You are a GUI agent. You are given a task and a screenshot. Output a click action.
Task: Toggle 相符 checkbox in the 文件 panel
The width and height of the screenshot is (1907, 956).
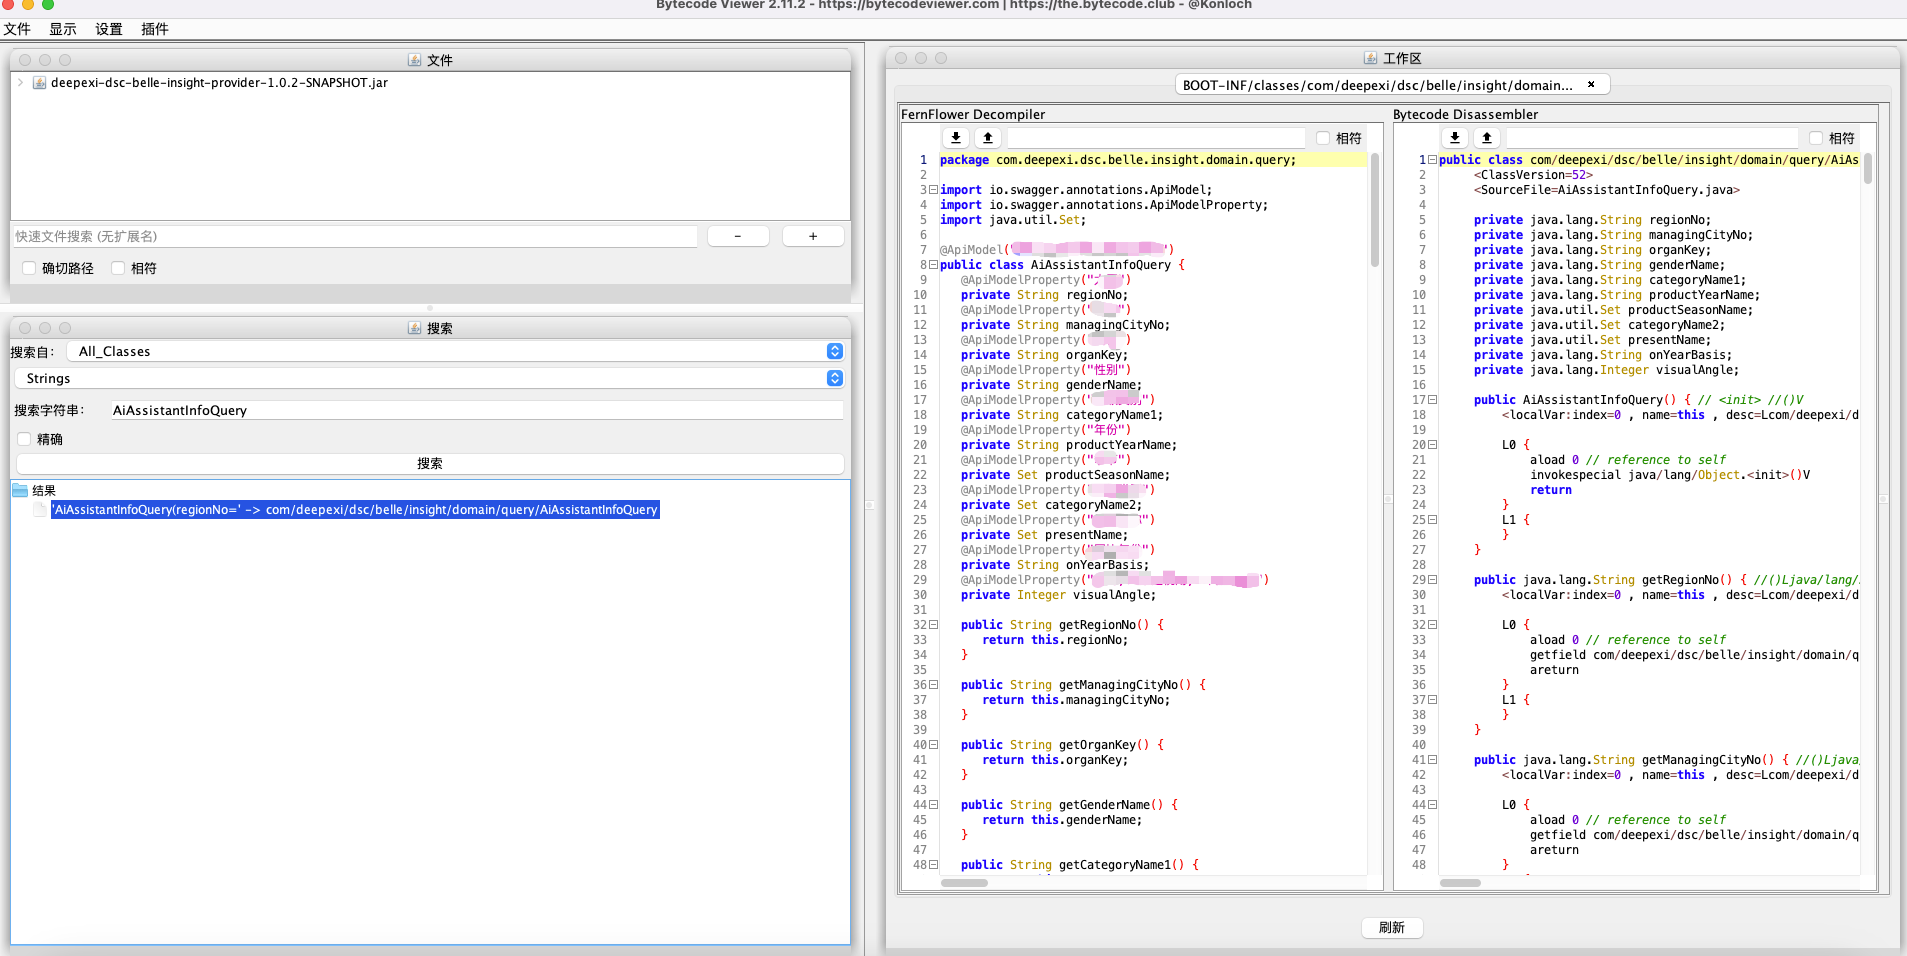coord(118,268)
